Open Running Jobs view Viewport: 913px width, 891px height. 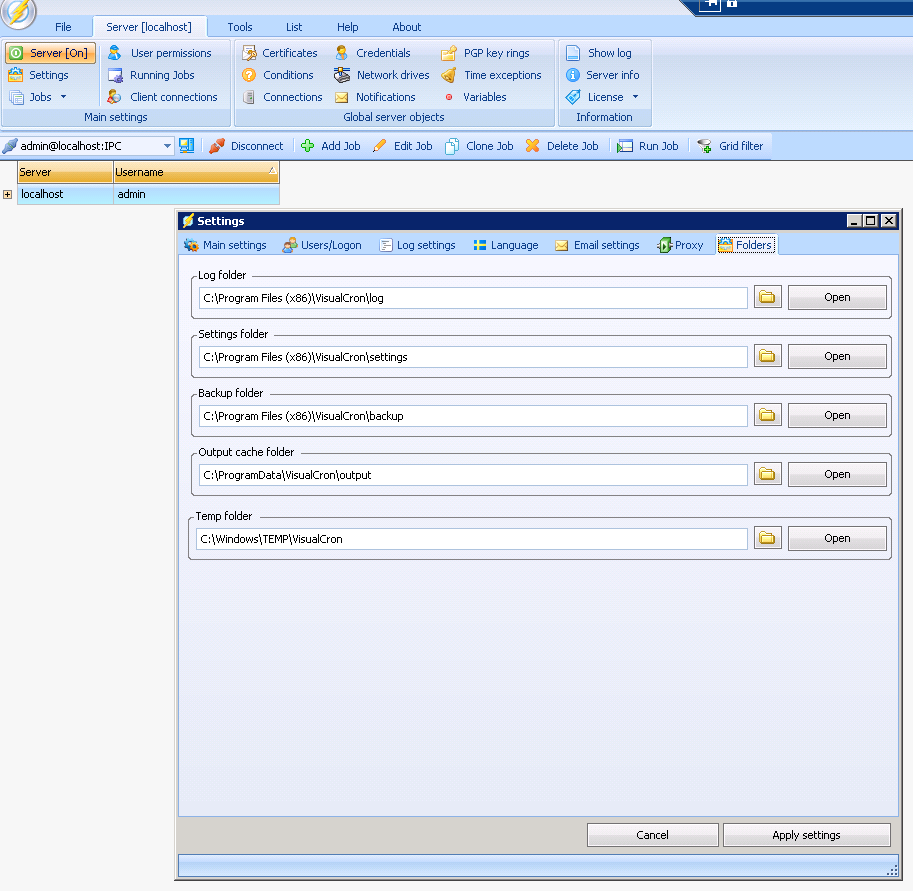point(161,75)
